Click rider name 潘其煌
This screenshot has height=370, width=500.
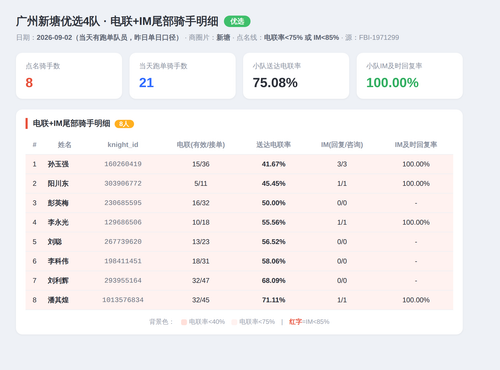coord(58,300)
